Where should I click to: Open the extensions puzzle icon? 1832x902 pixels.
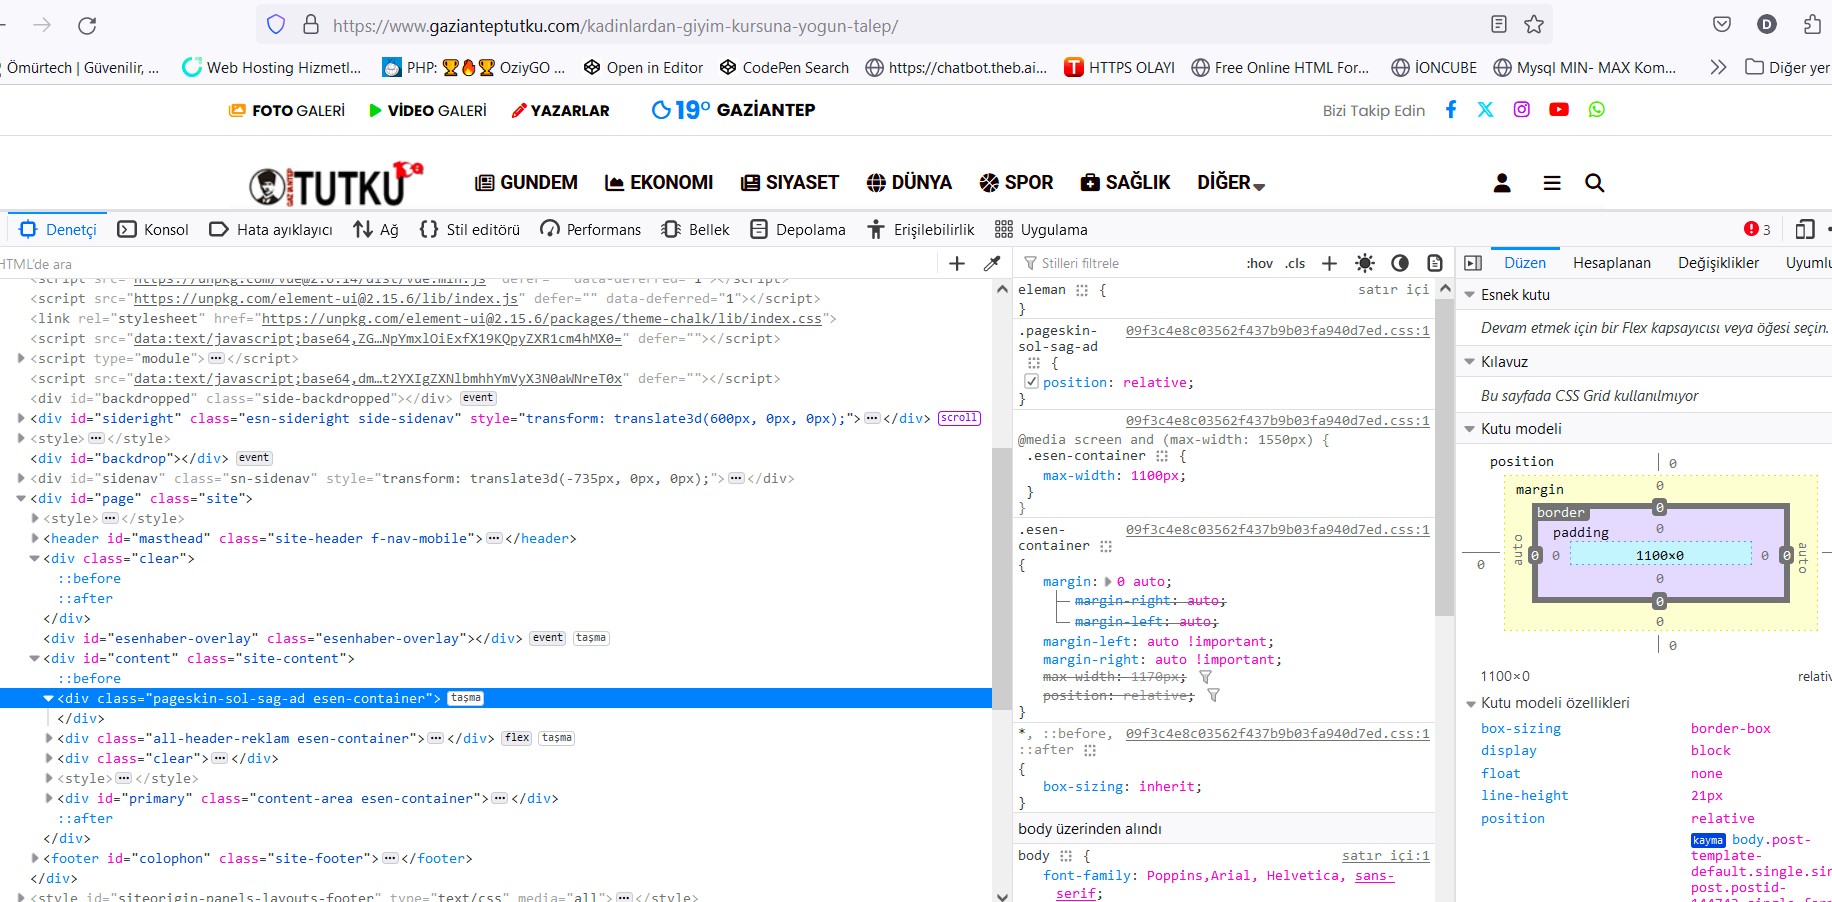pyautogui.click(x=1812, y=25)
